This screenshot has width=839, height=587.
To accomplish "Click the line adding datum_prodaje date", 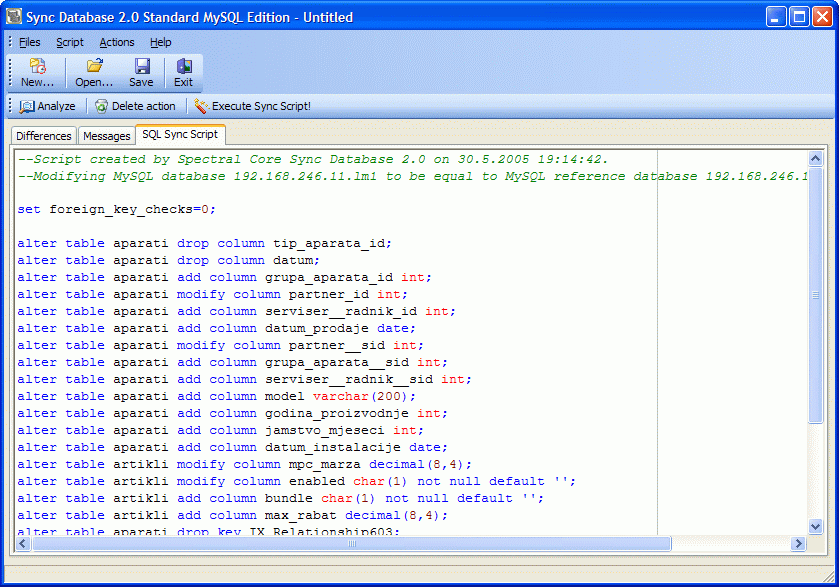I will pos(216,329).
